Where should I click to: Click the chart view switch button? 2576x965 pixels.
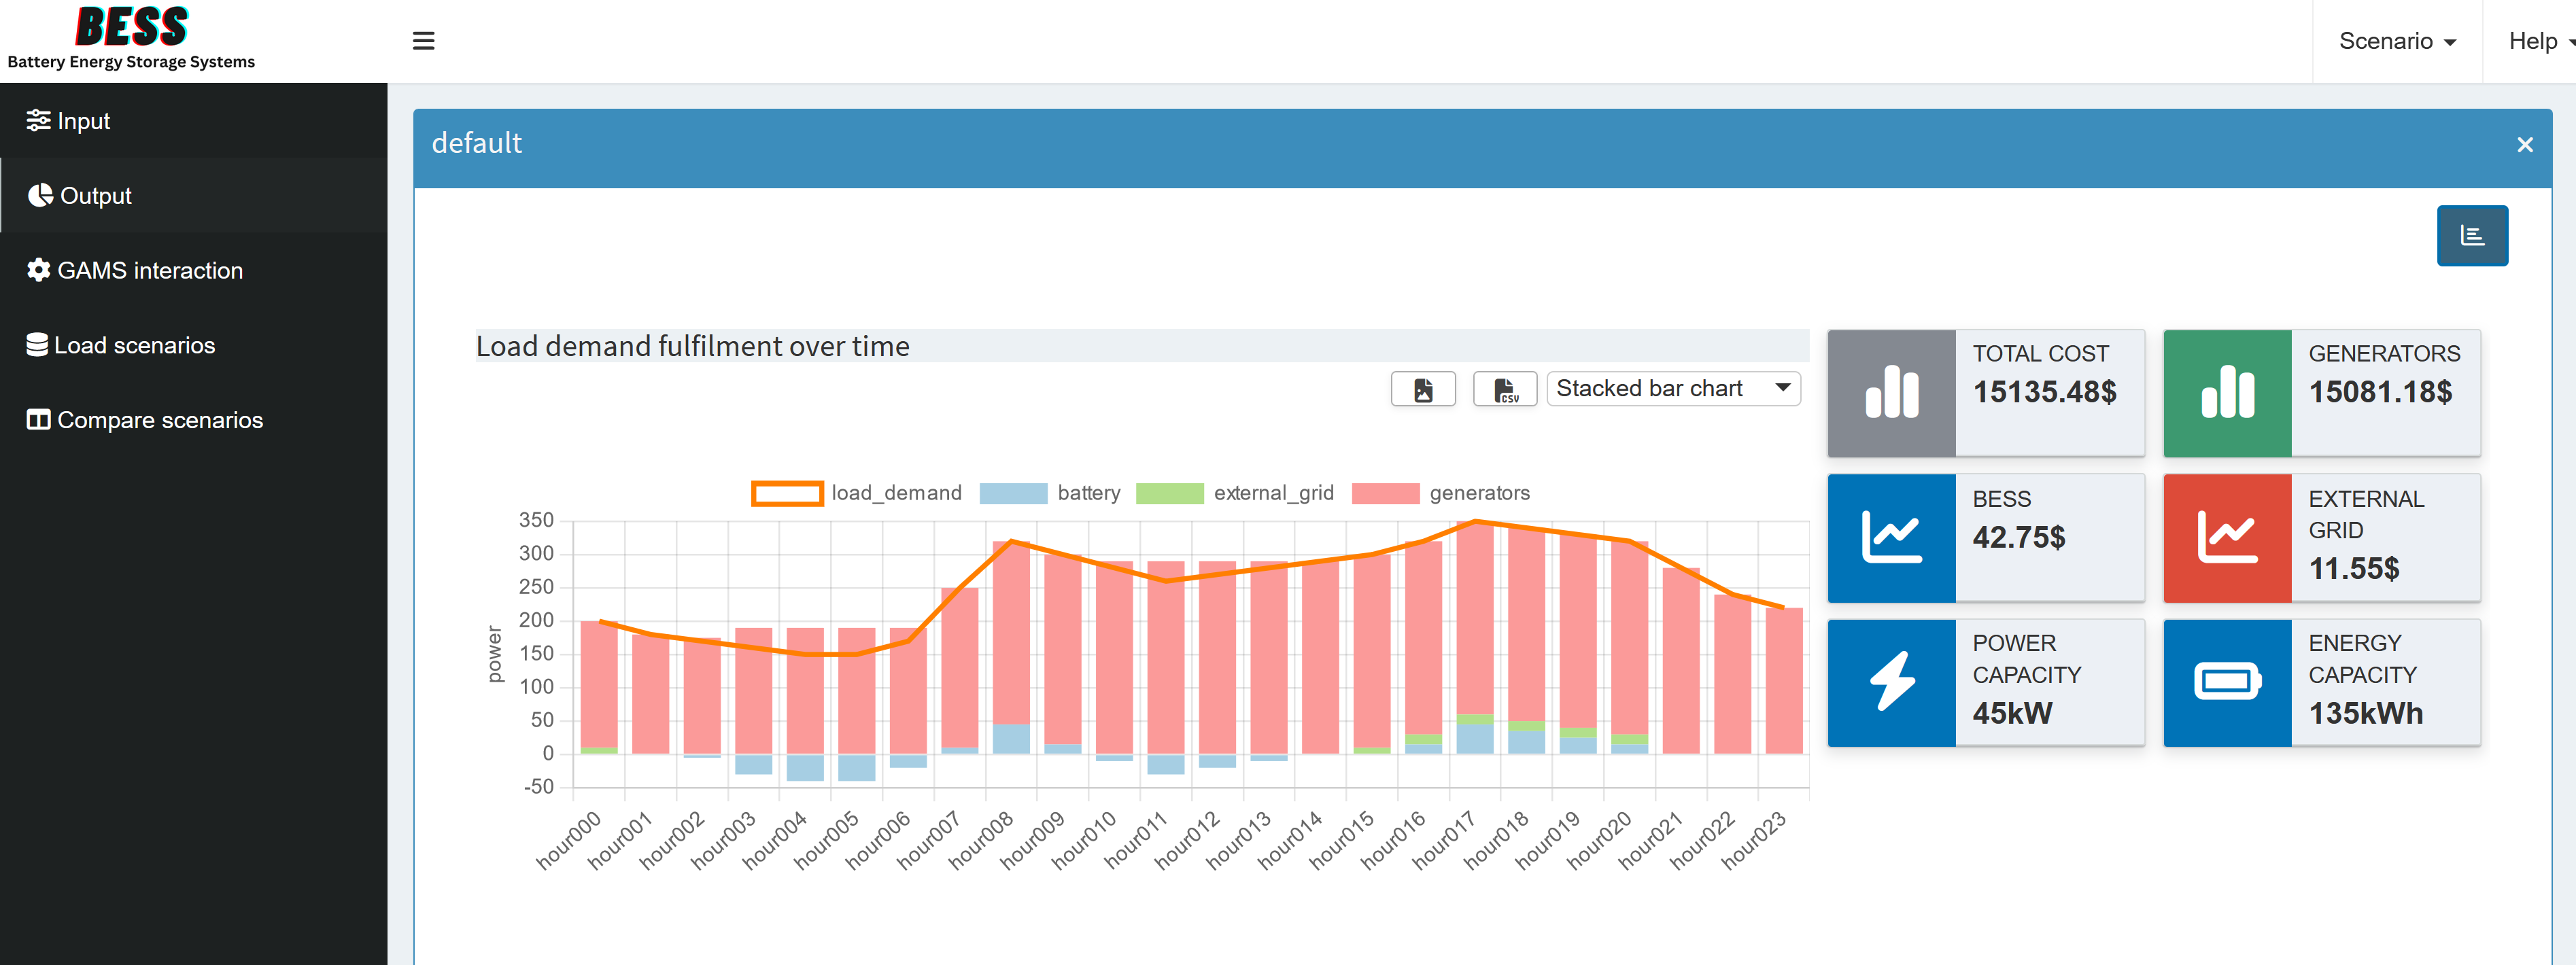(2471, 236)
